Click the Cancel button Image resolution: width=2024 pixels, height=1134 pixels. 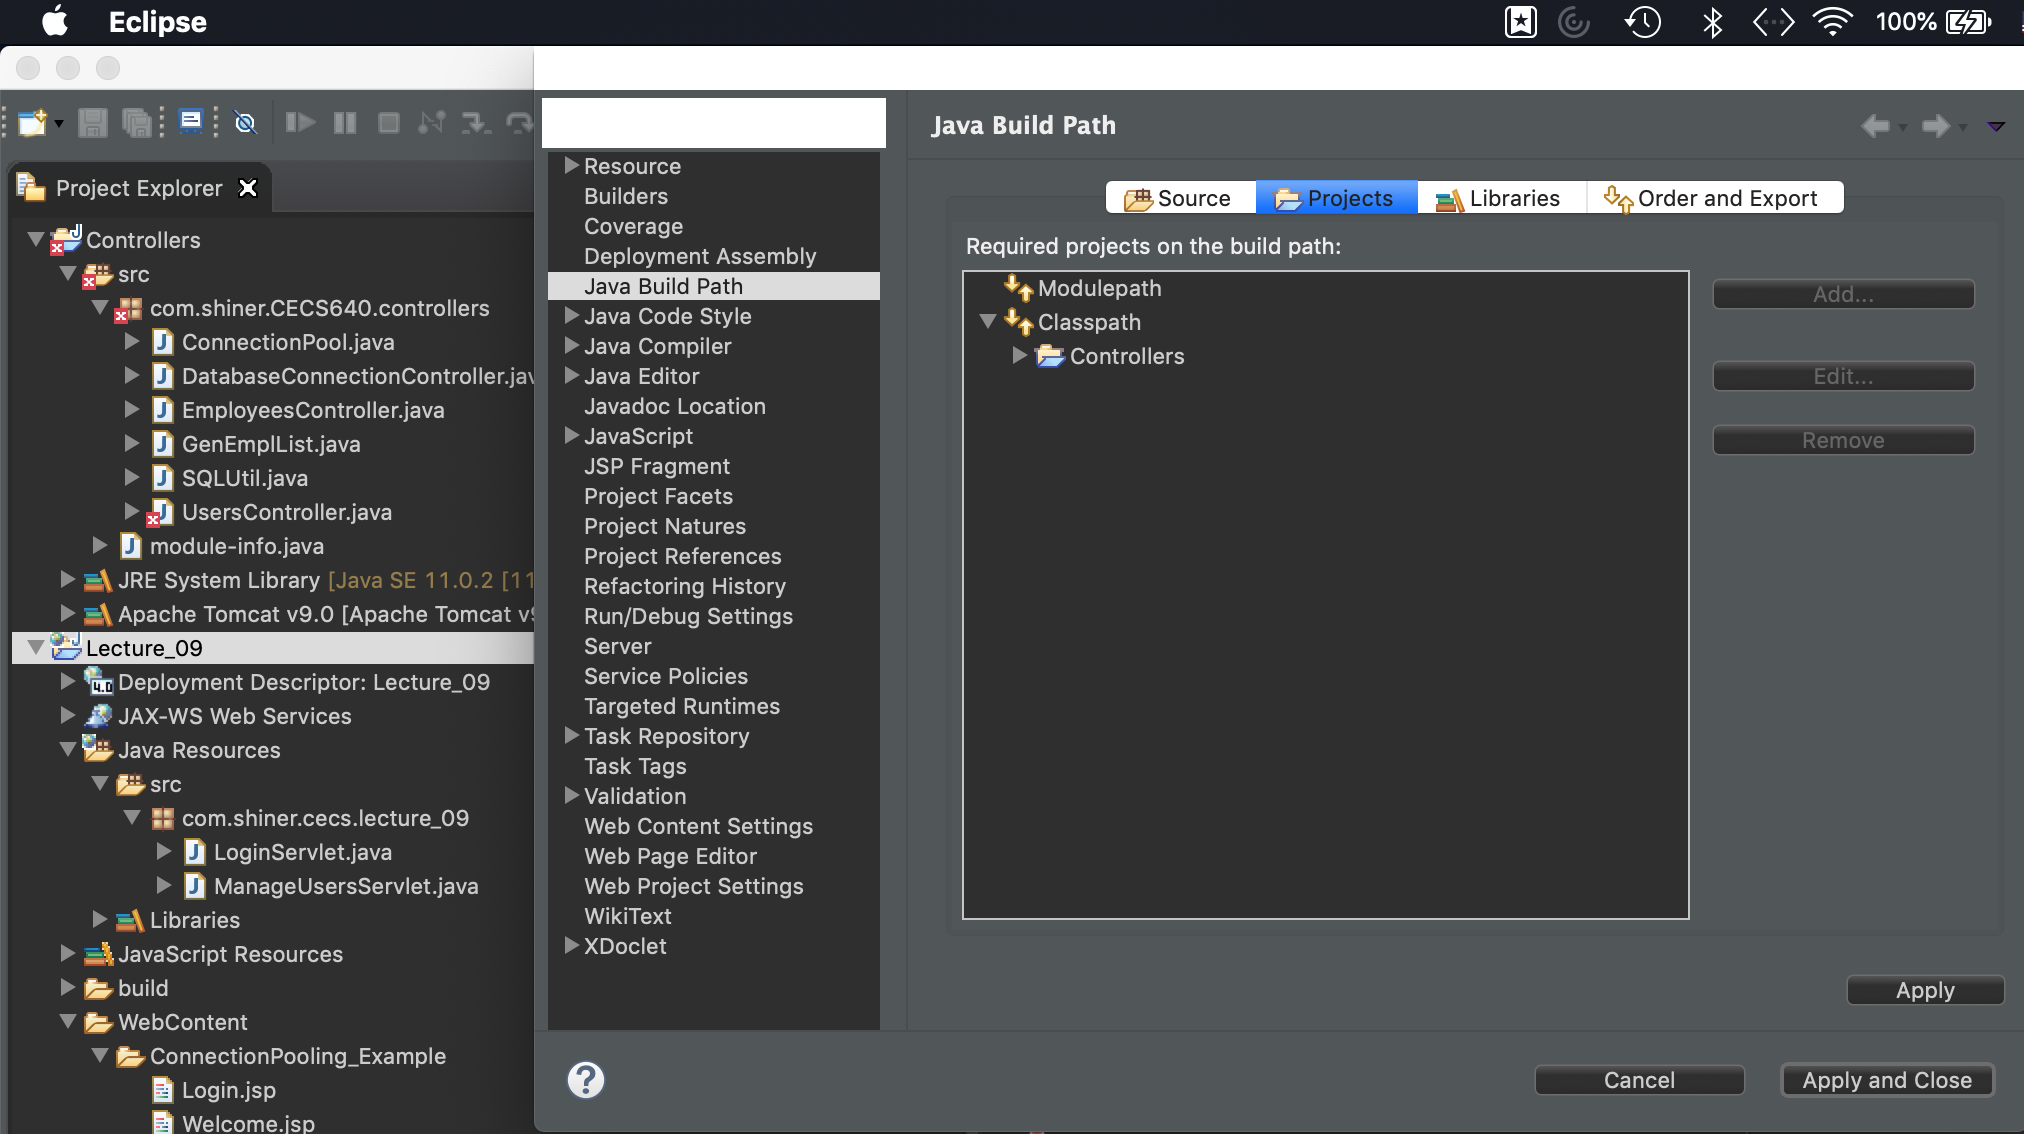pyautogui.click(x=1639, y=1080)
